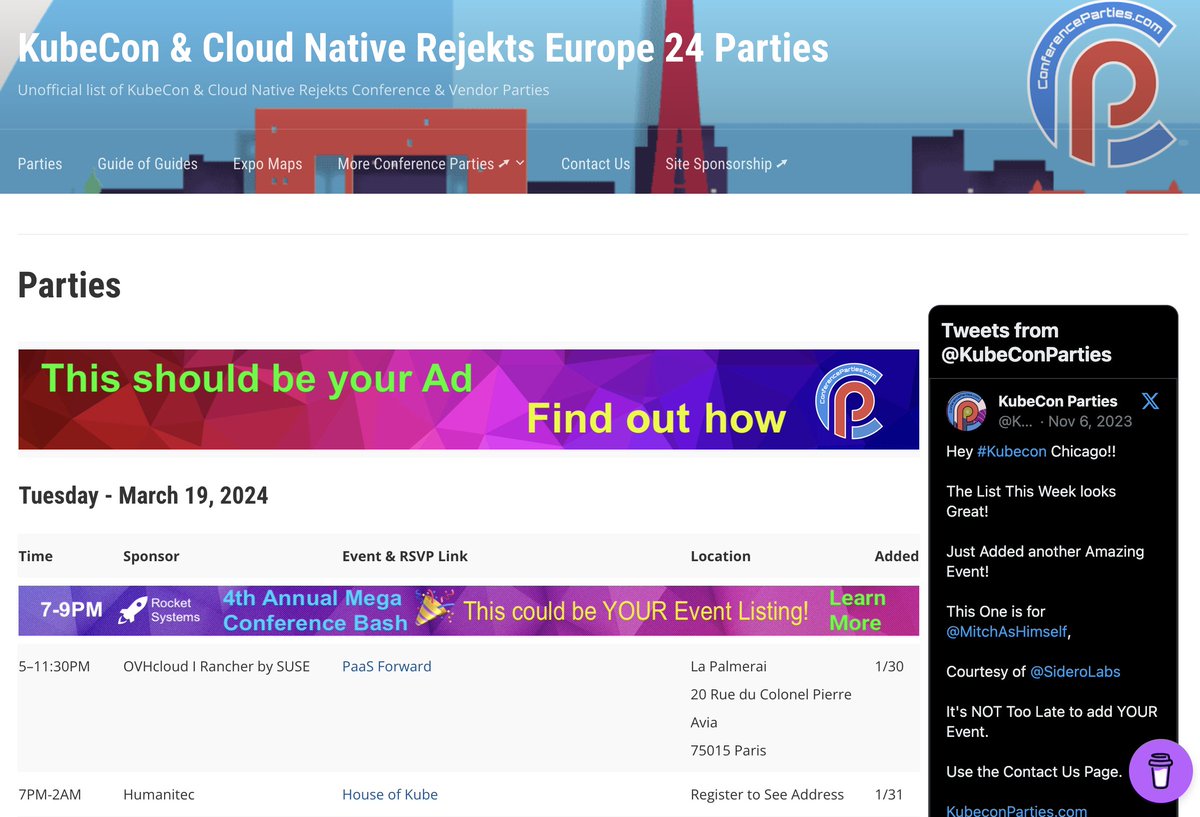Viewport: 1200px width, 817px height.
Task: Click the #Kubecon hashtag in tweet
Action: (1012, 451)
